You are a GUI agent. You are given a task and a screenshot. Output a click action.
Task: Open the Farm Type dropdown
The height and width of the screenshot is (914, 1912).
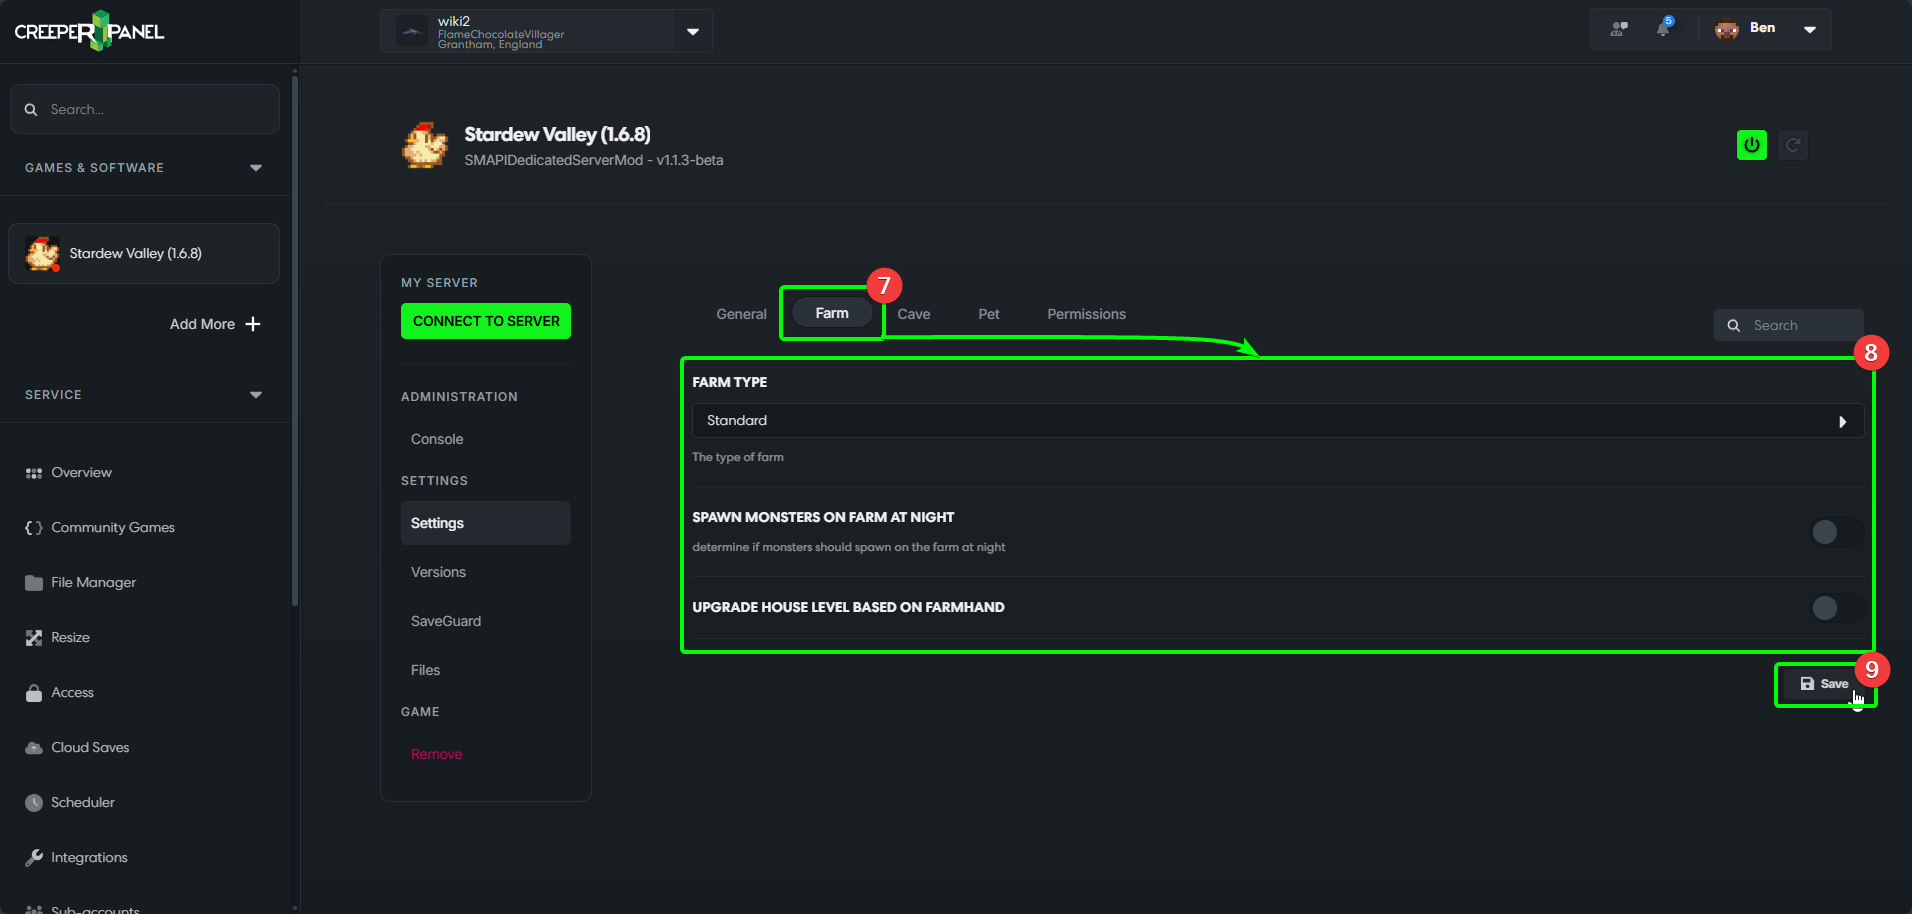tap(1277, 421)
